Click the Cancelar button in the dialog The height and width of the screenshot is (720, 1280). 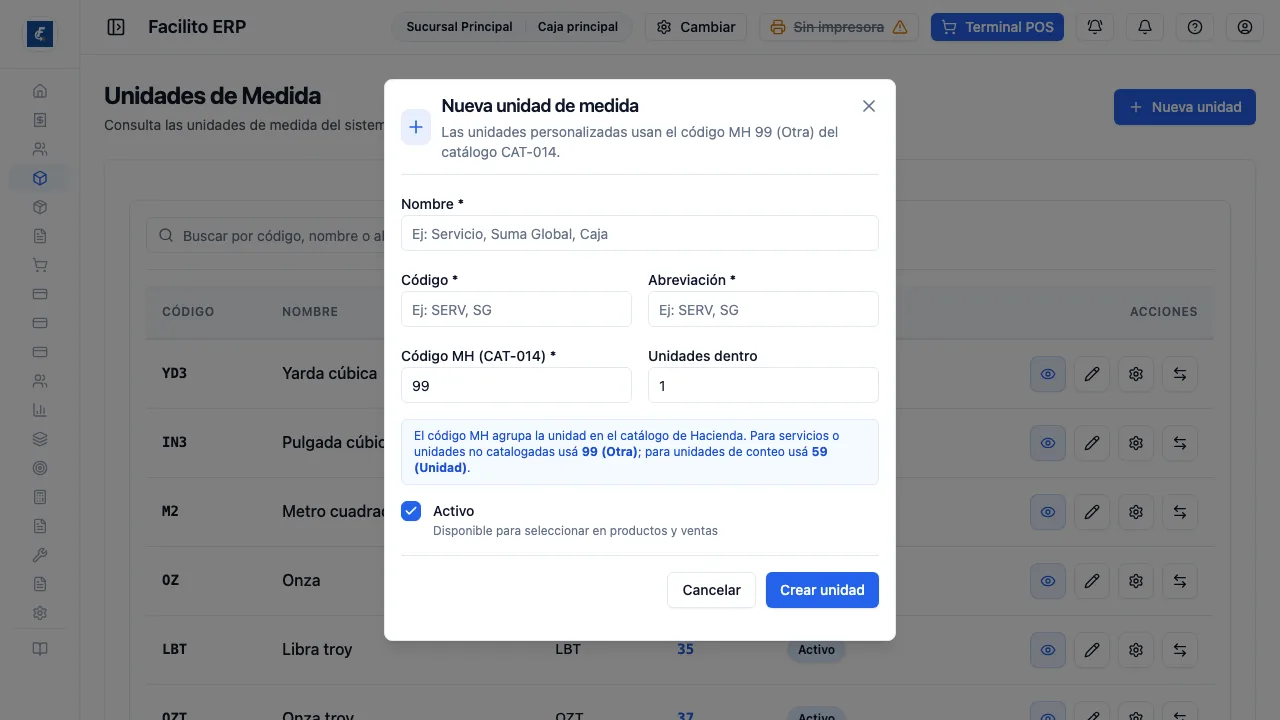pos(711,590)
